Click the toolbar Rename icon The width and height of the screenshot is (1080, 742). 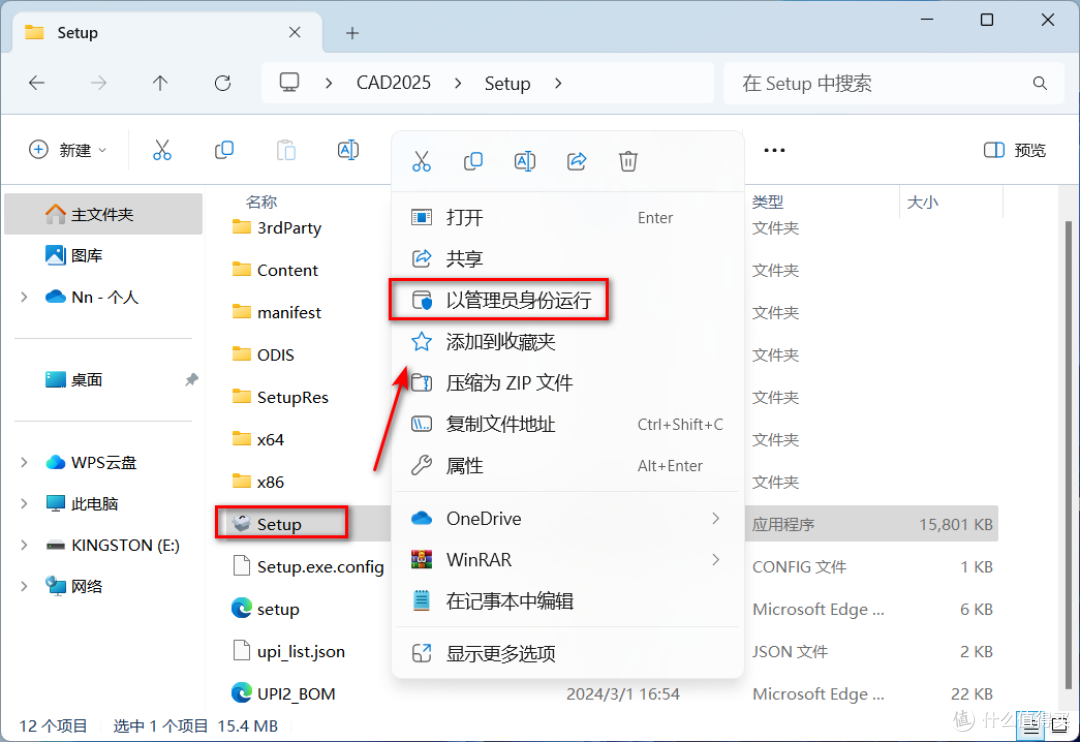click(348, 150)
